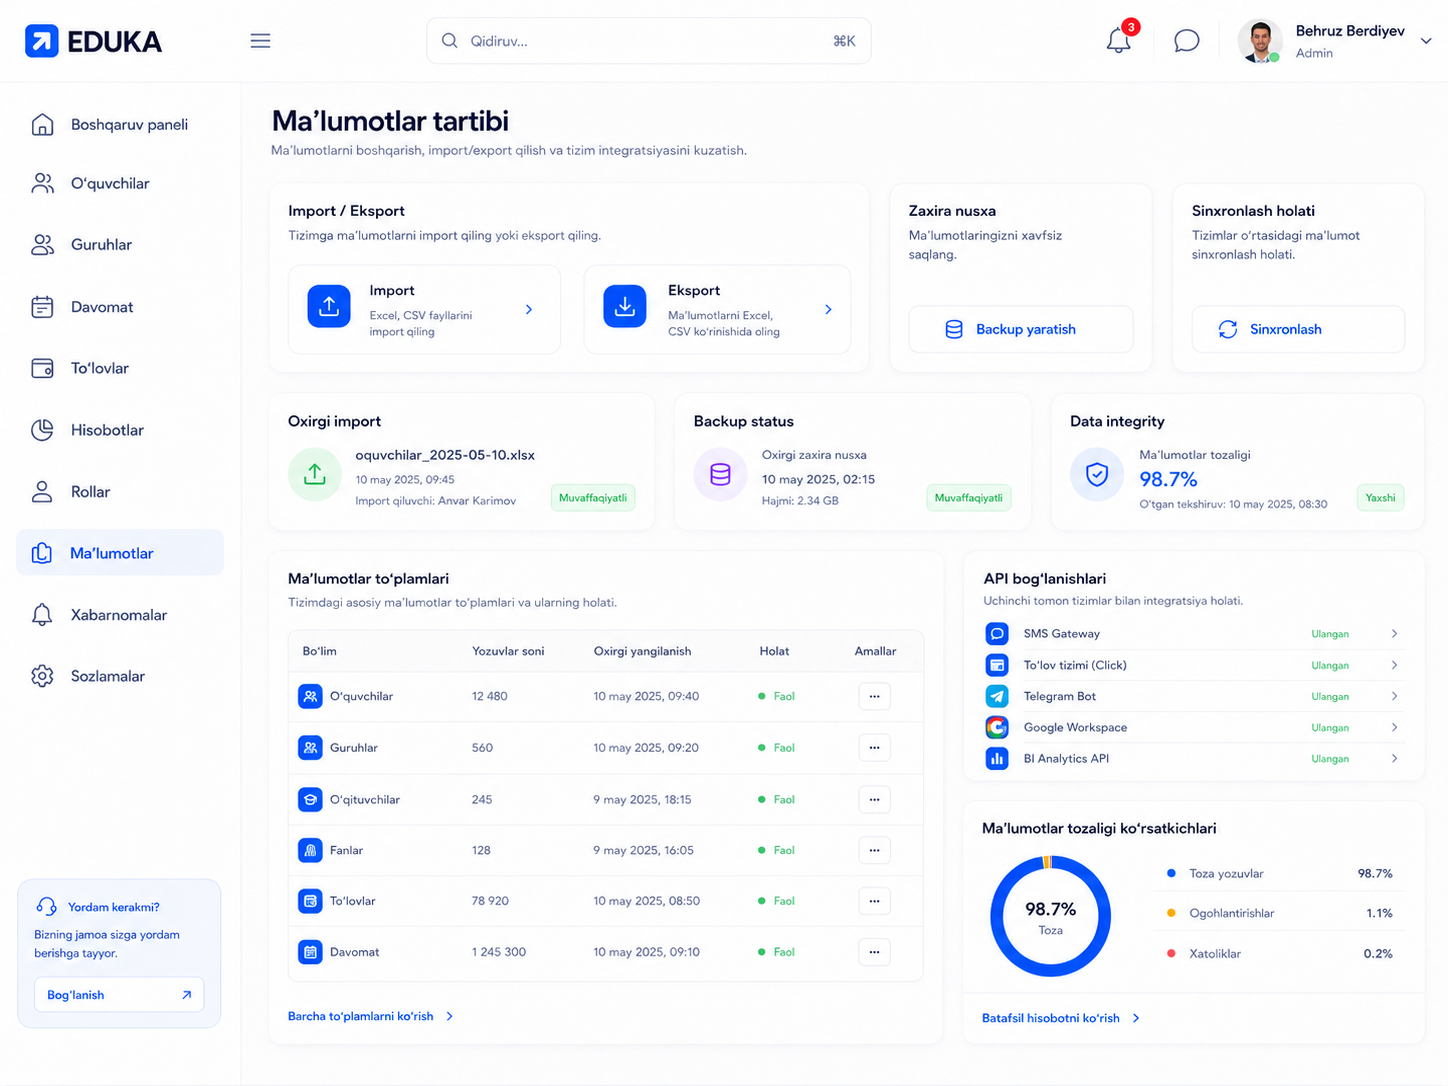Open the notifications bell icon
Viewport: 1448px width, 1086px height.
(x=1119, y=41)
